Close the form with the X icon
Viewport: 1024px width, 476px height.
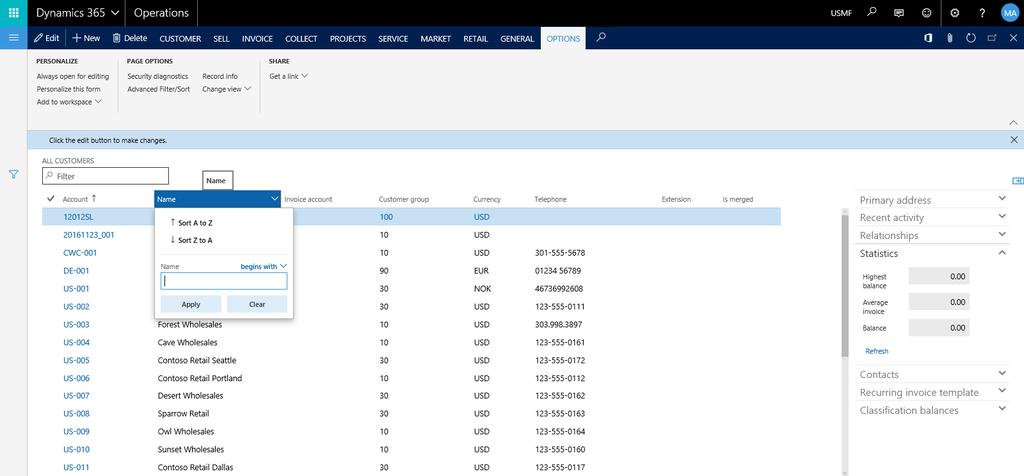[x=1014, y=39]
